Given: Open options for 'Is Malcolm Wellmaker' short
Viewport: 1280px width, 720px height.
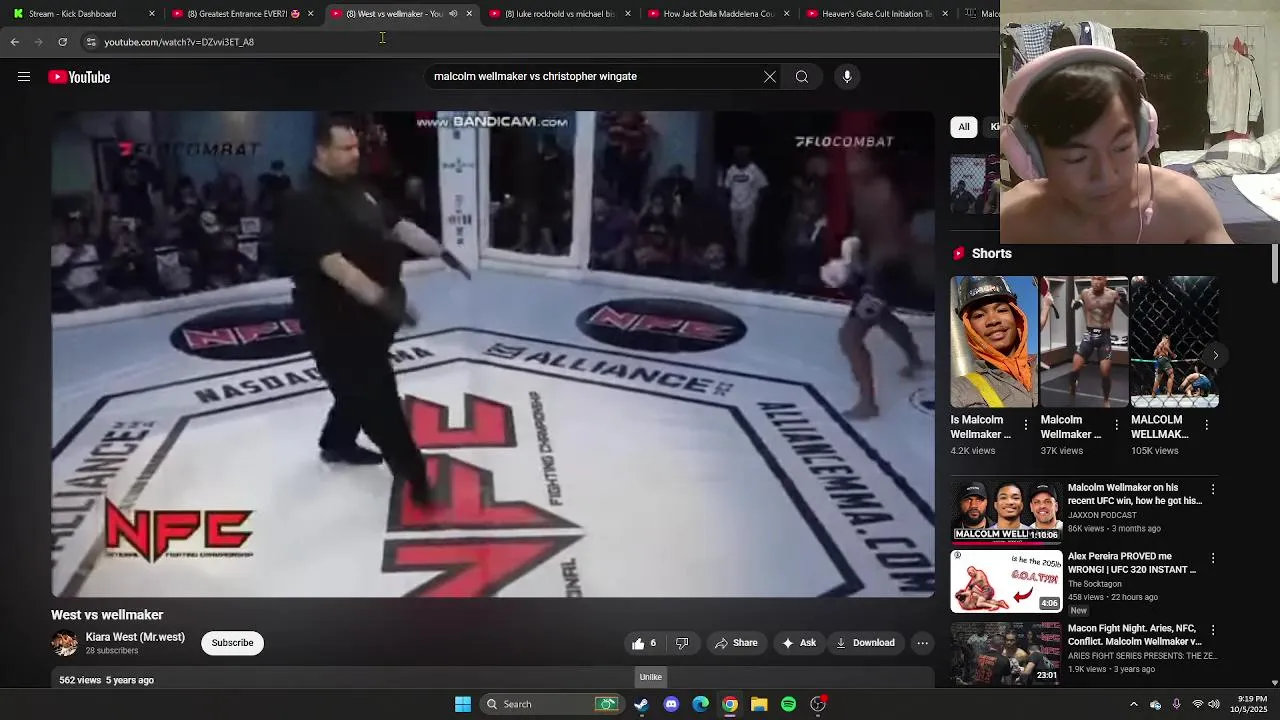Looking at the screenshot, I should pos(1026,425).
